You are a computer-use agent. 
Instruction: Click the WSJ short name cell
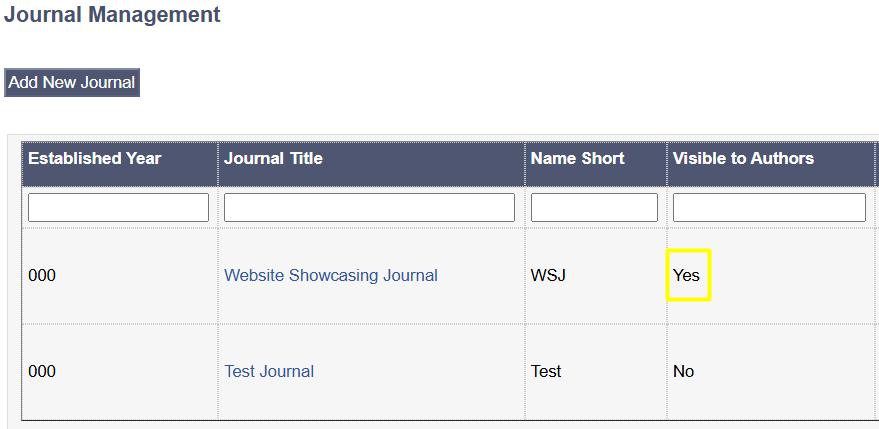(548, 275)
